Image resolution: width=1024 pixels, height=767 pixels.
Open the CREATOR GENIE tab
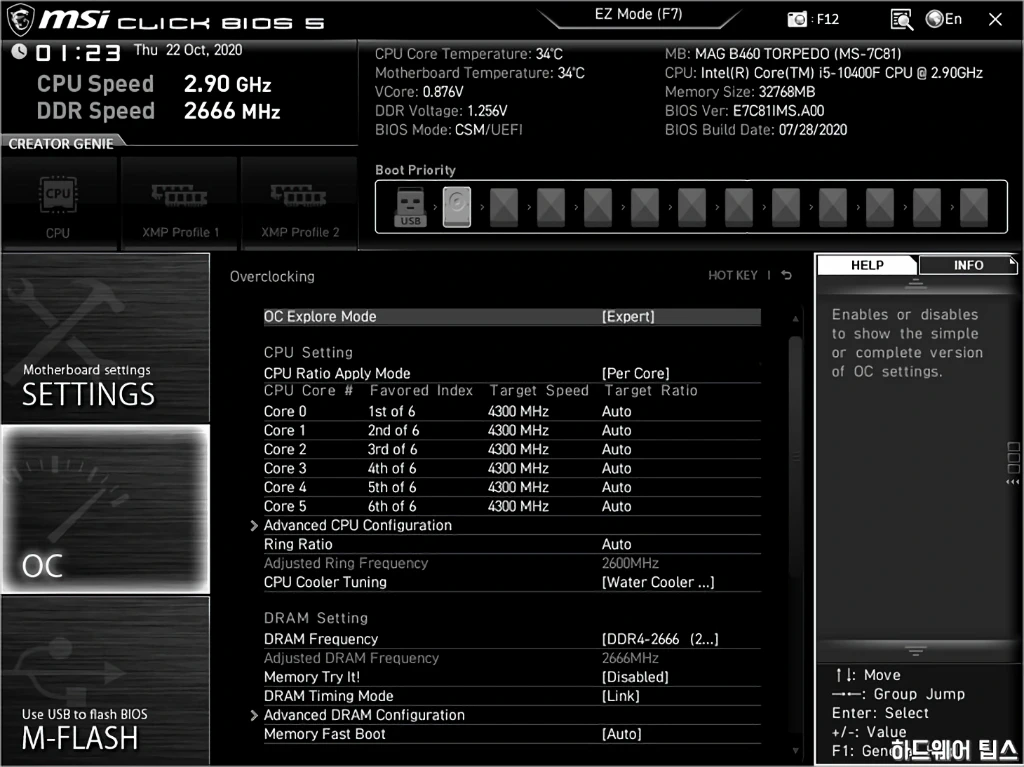point(61,144)
